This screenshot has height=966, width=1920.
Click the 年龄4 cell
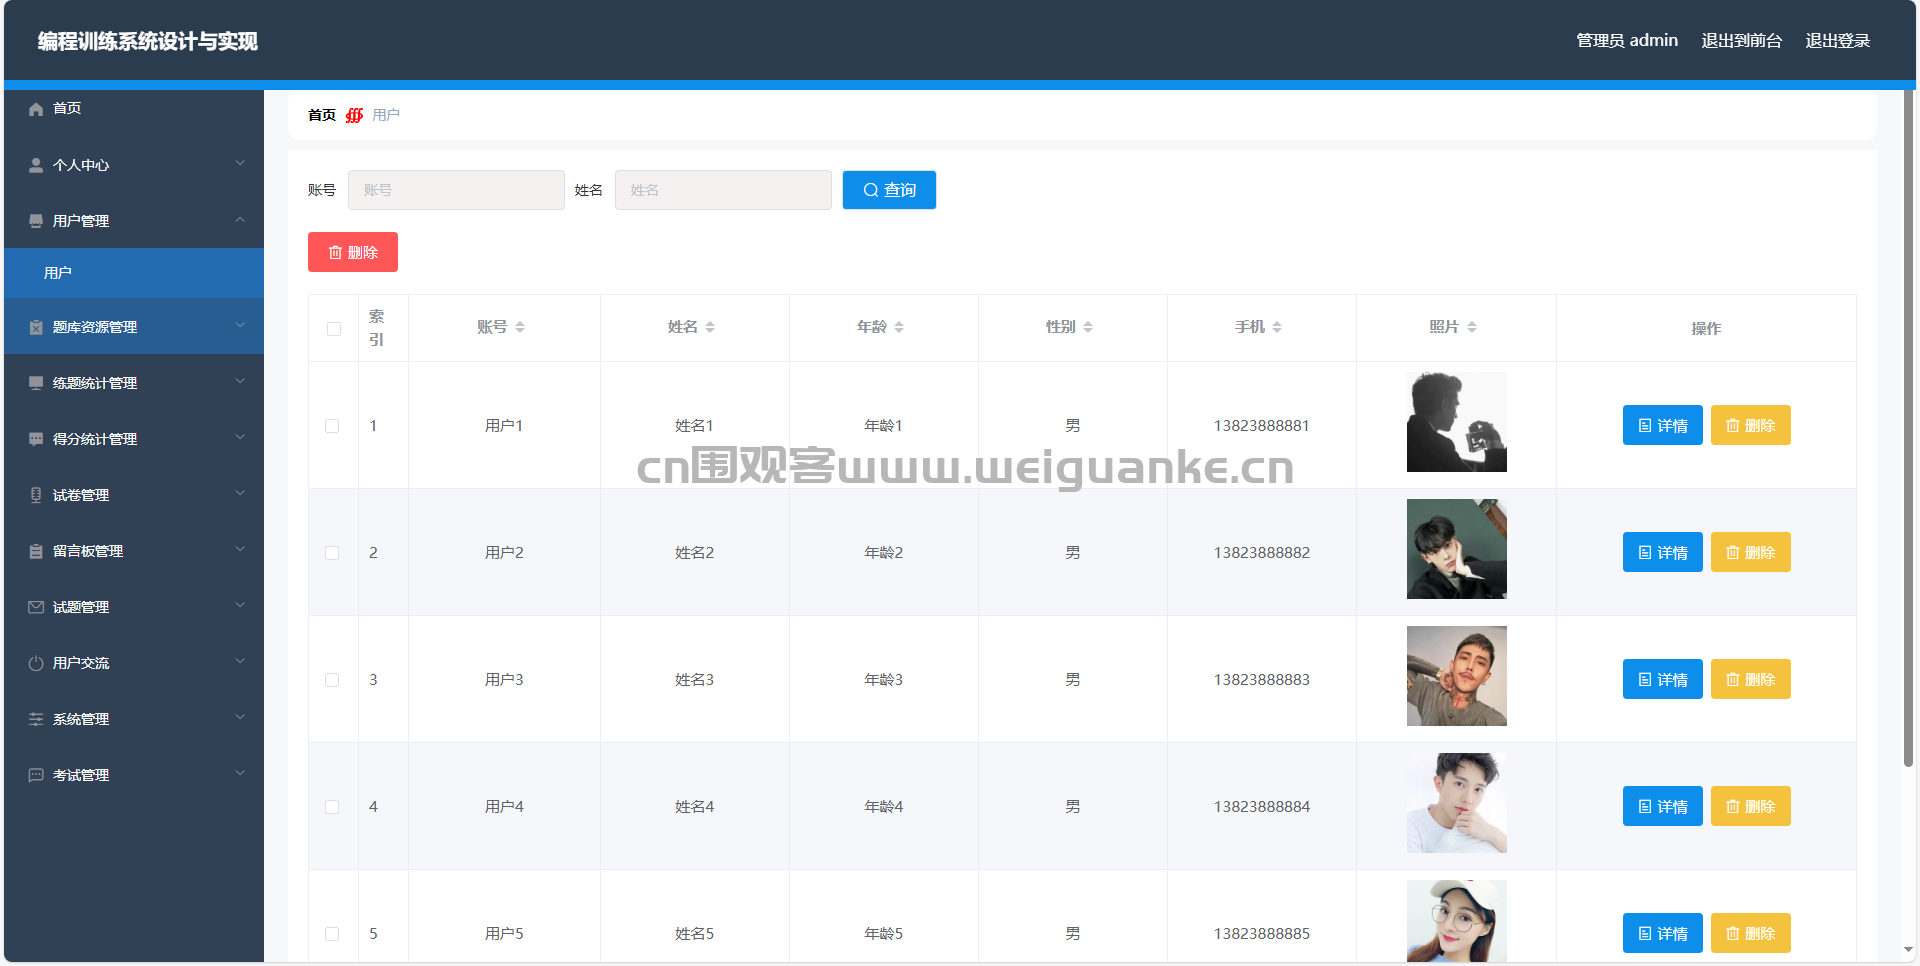point(883,807)
